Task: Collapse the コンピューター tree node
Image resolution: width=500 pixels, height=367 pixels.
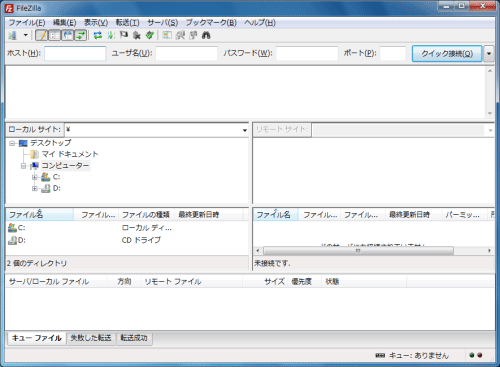Action: click(23, 166)
